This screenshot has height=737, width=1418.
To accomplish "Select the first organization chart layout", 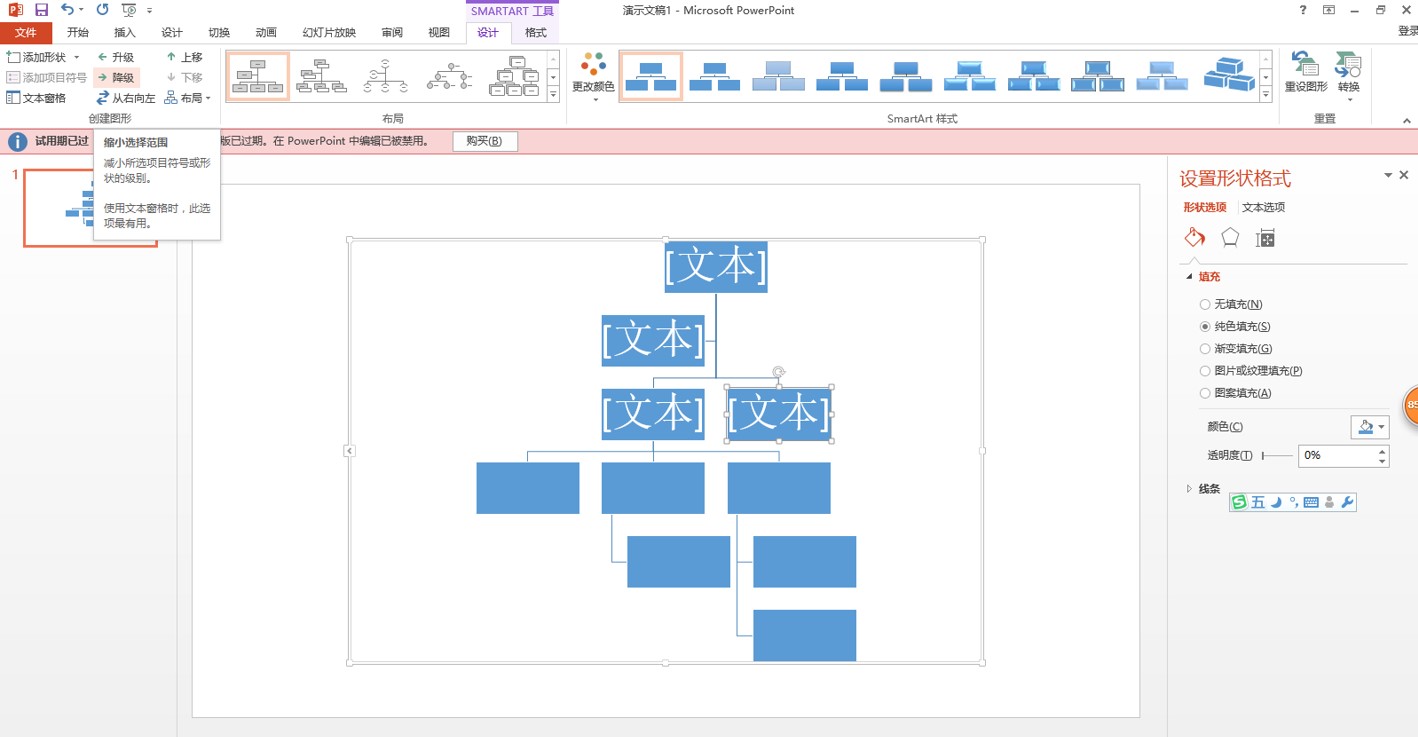I will pyautogui.click(x=258, y=77).
